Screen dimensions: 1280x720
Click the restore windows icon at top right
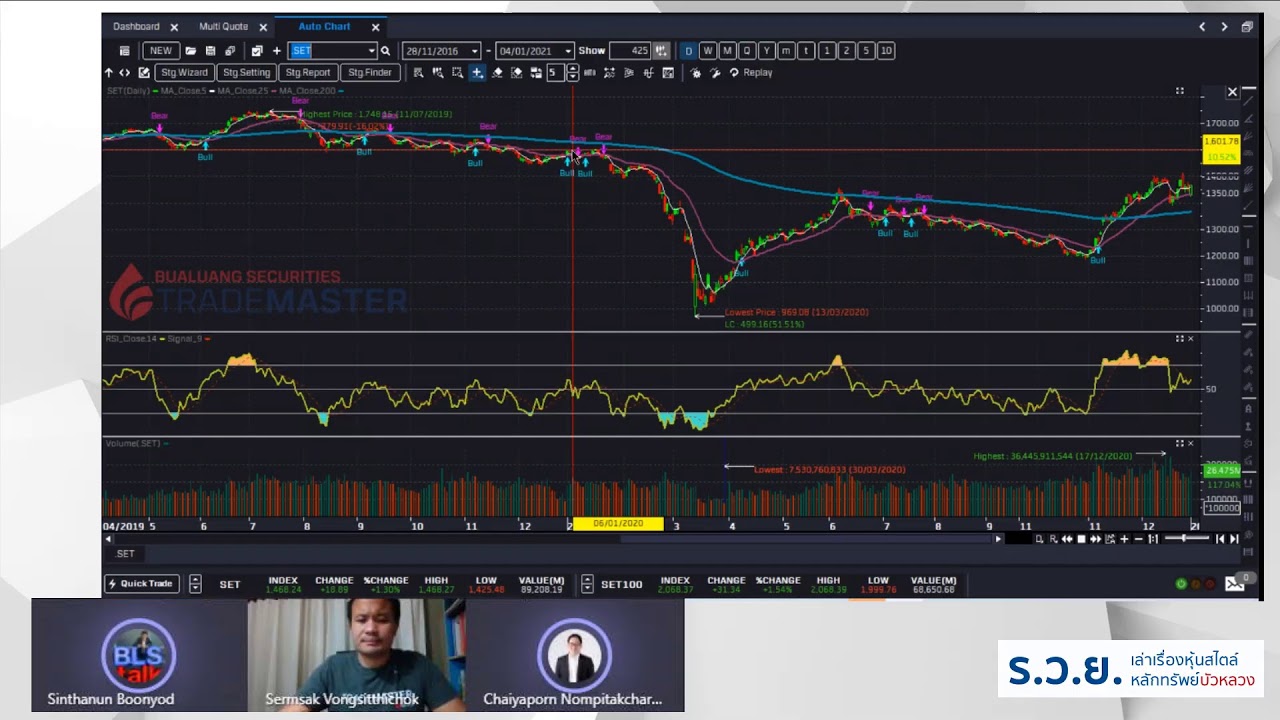coord(1247,27)
